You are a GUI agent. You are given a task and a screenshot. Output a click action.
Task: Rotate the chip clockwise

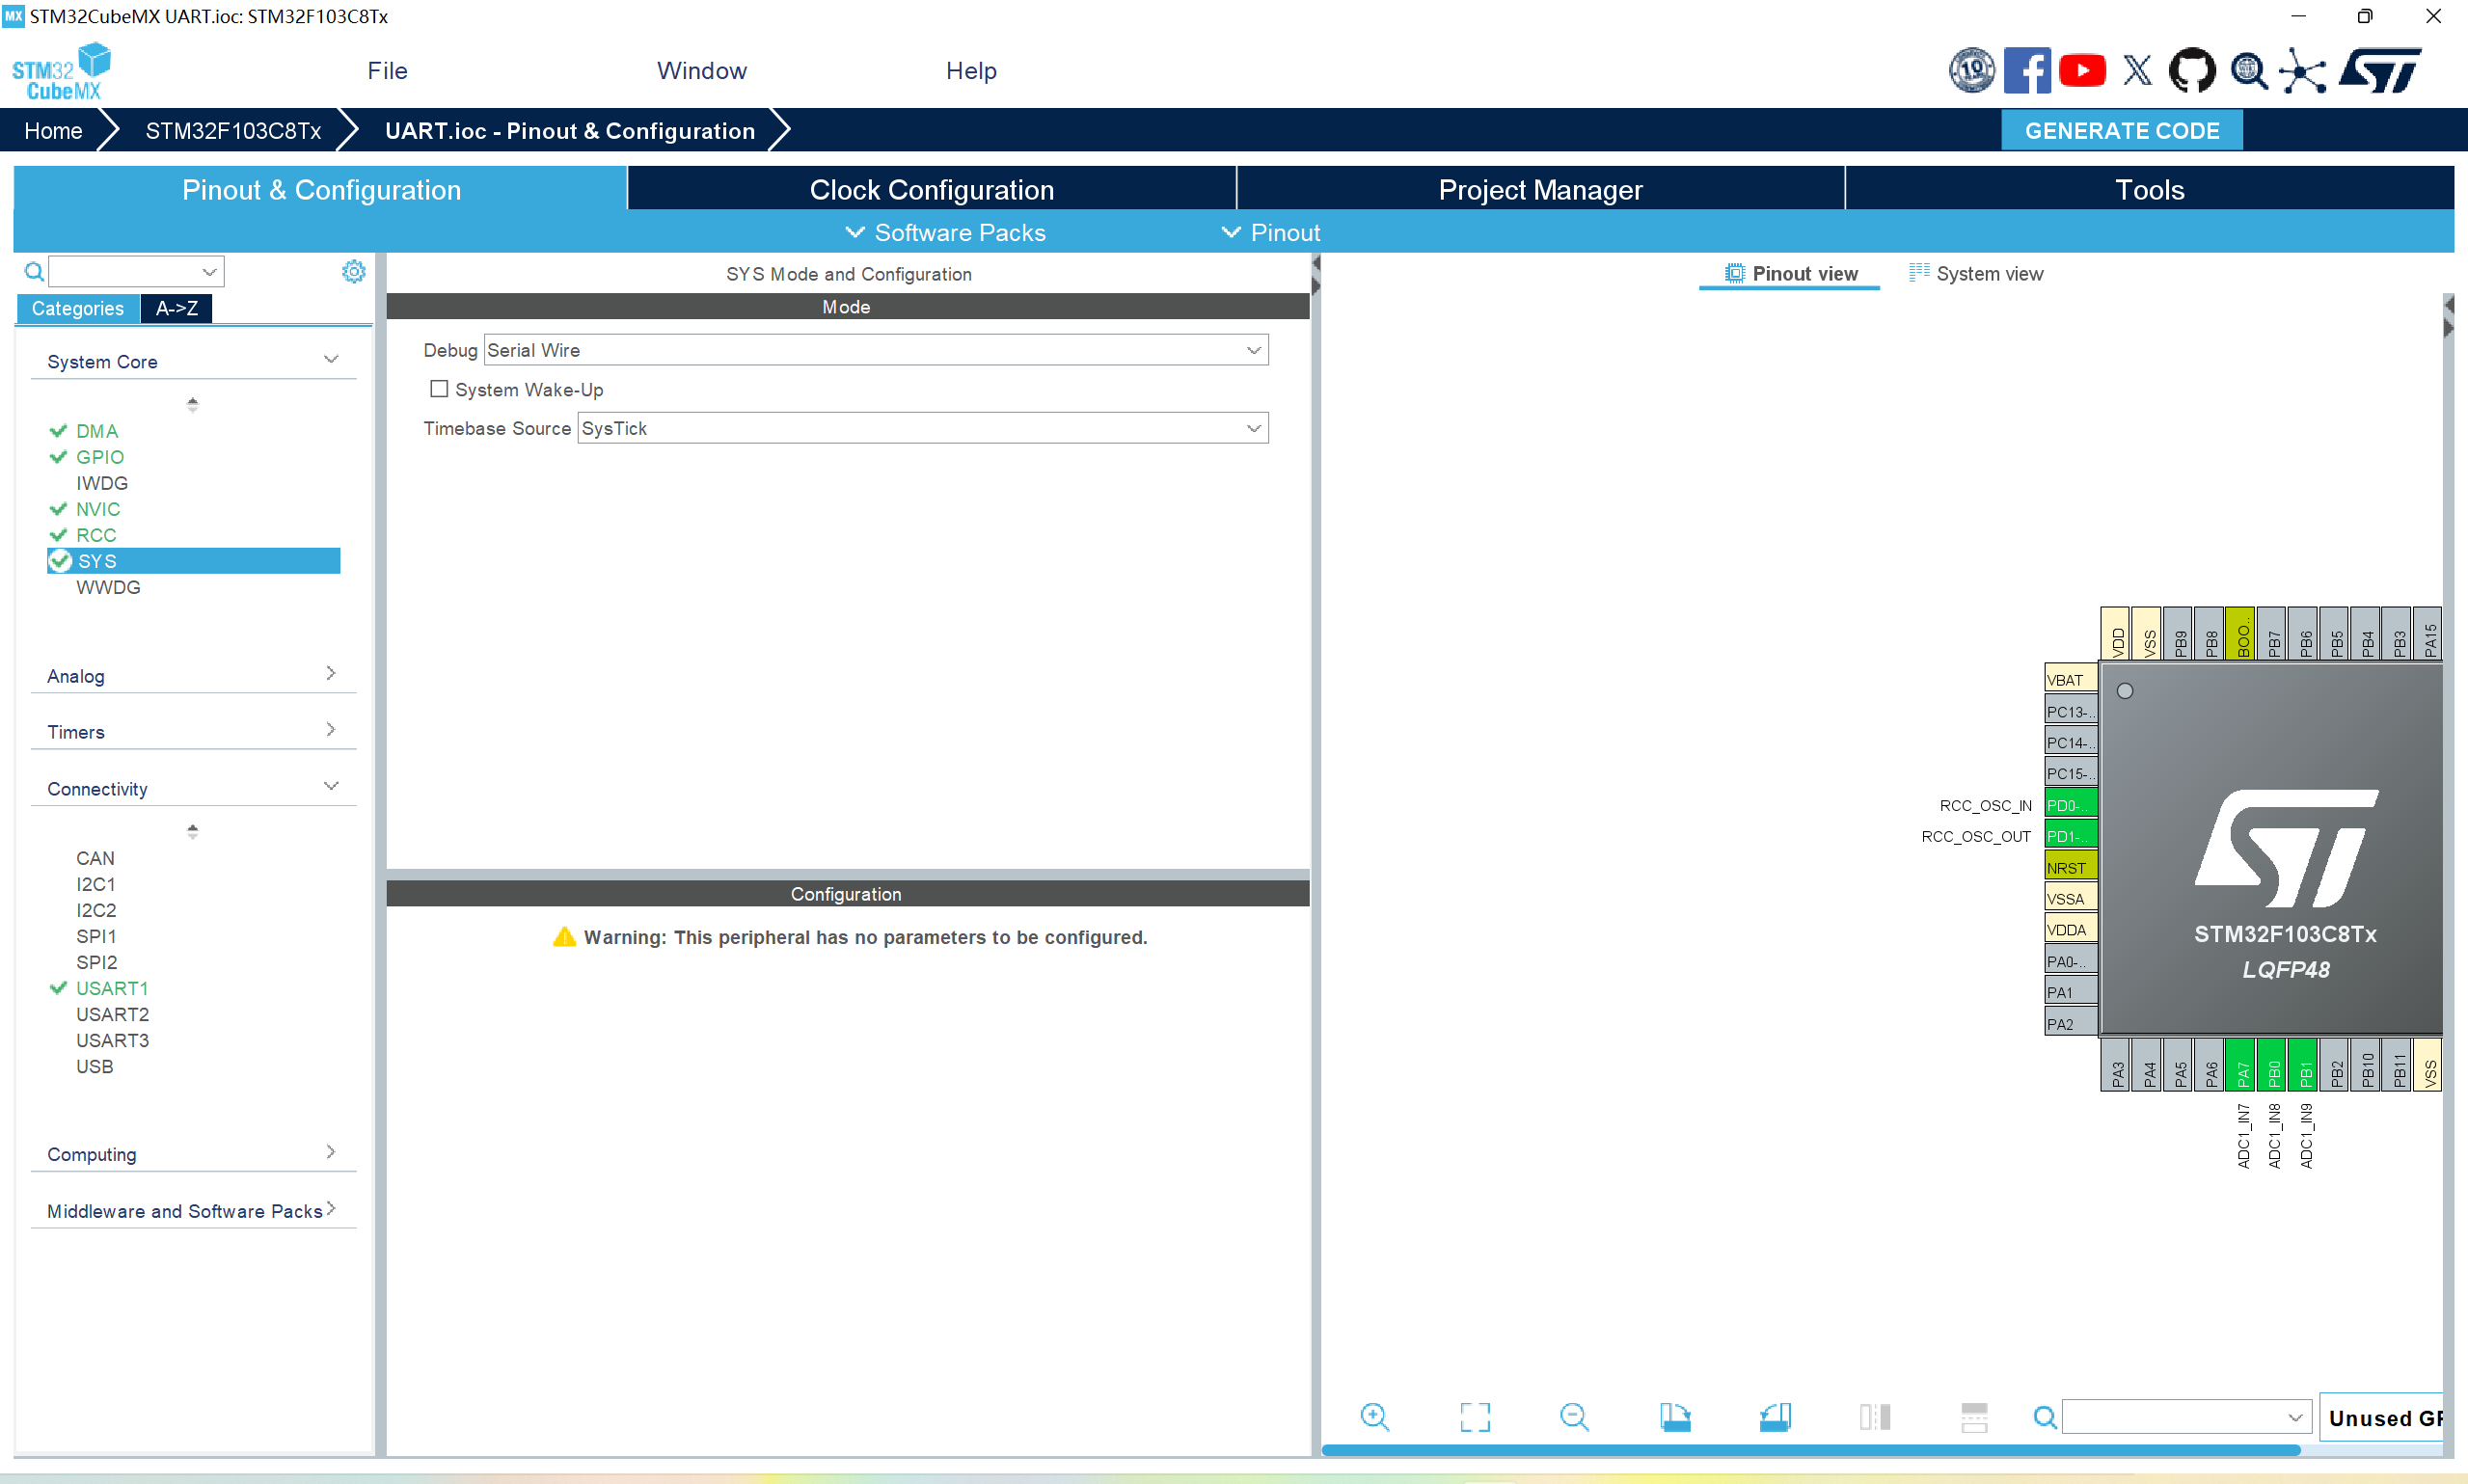(x=1675, y=1416)
